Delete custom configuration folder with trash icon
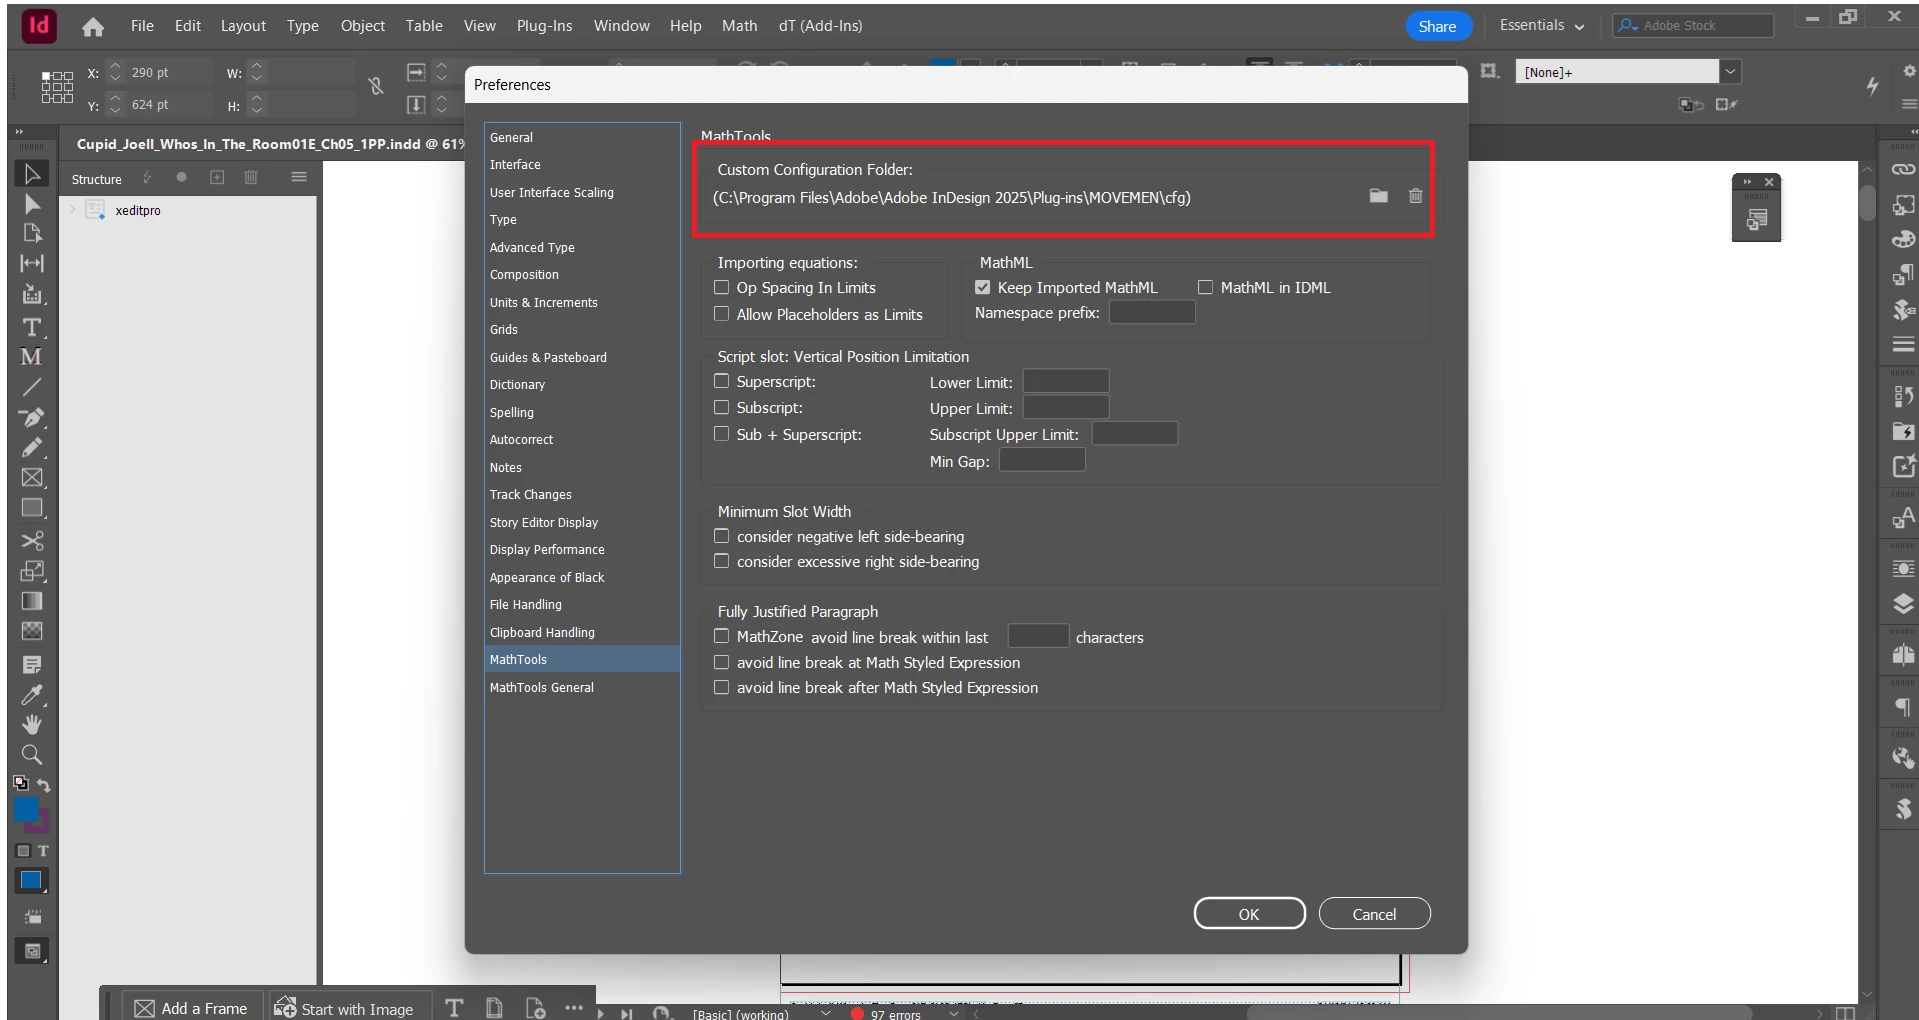This screenshot has height=1020, width=1919. tap(1416, 196)
